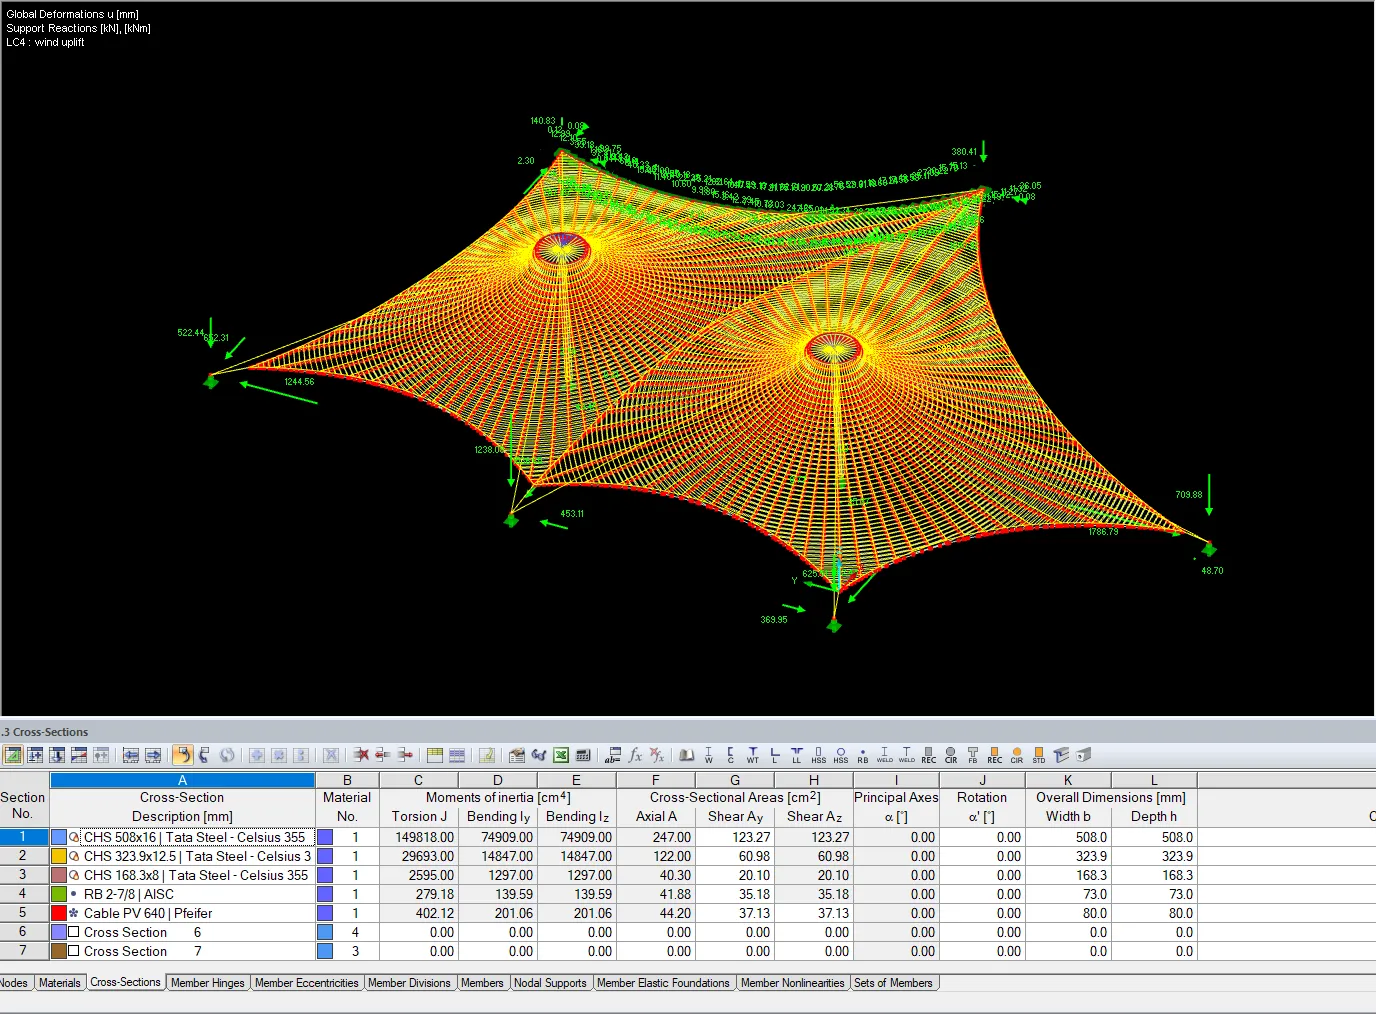Select the gray CIR circle section icon
1376x1014 pixels.
click(951, 755)
